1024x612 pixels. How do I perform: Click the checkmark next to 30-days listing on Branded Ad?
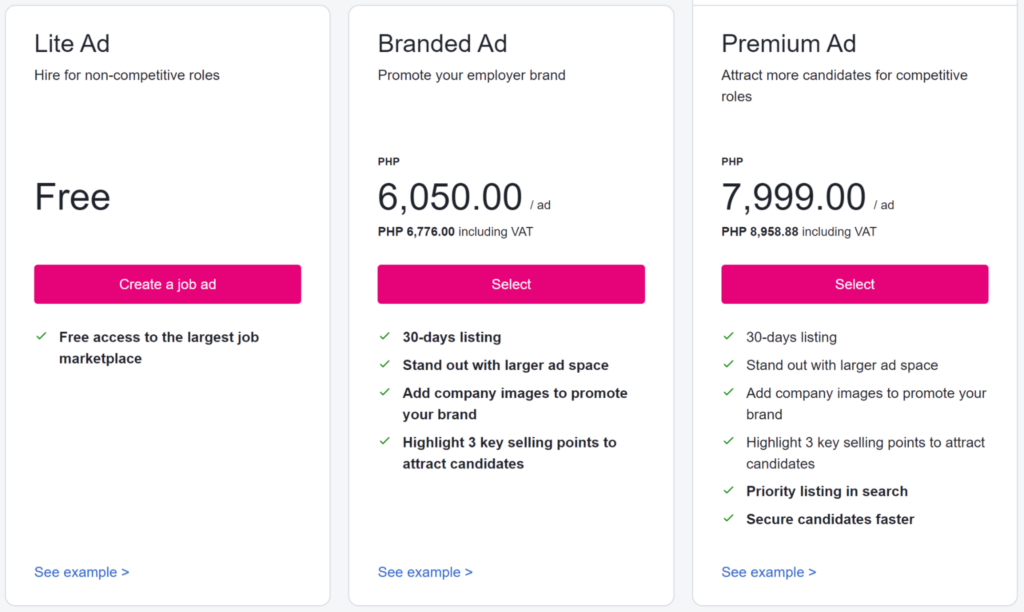[x=385, y=338]
